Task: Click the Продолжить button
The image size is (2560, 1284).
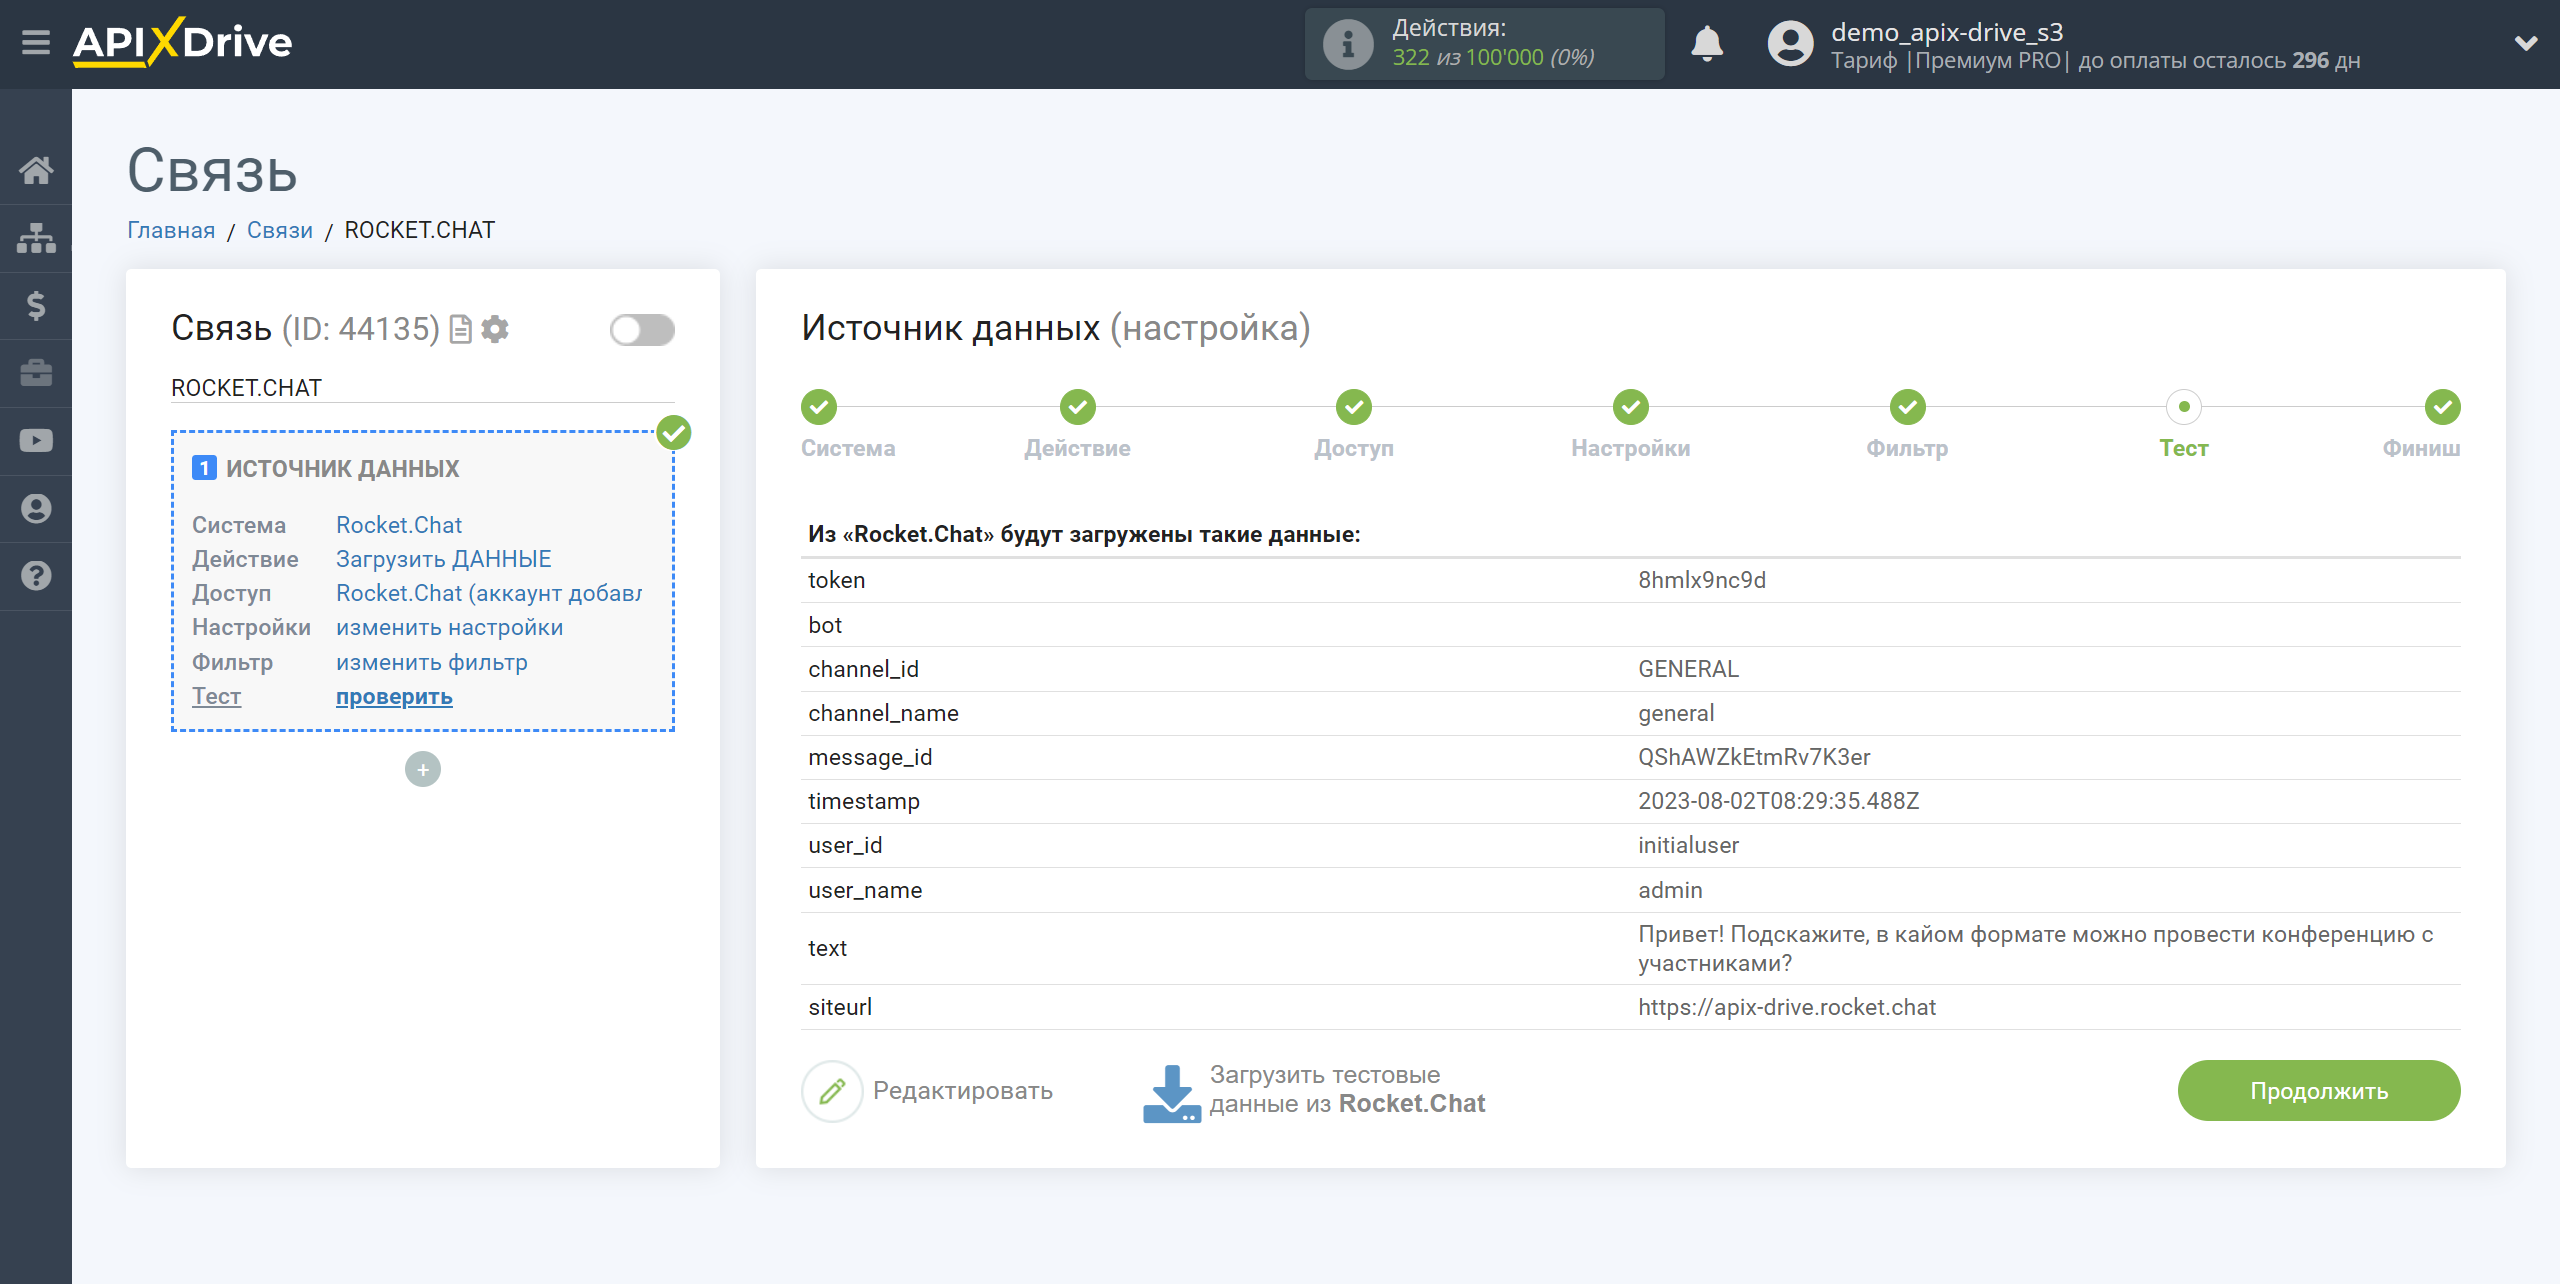Action: [2319, 1091]
